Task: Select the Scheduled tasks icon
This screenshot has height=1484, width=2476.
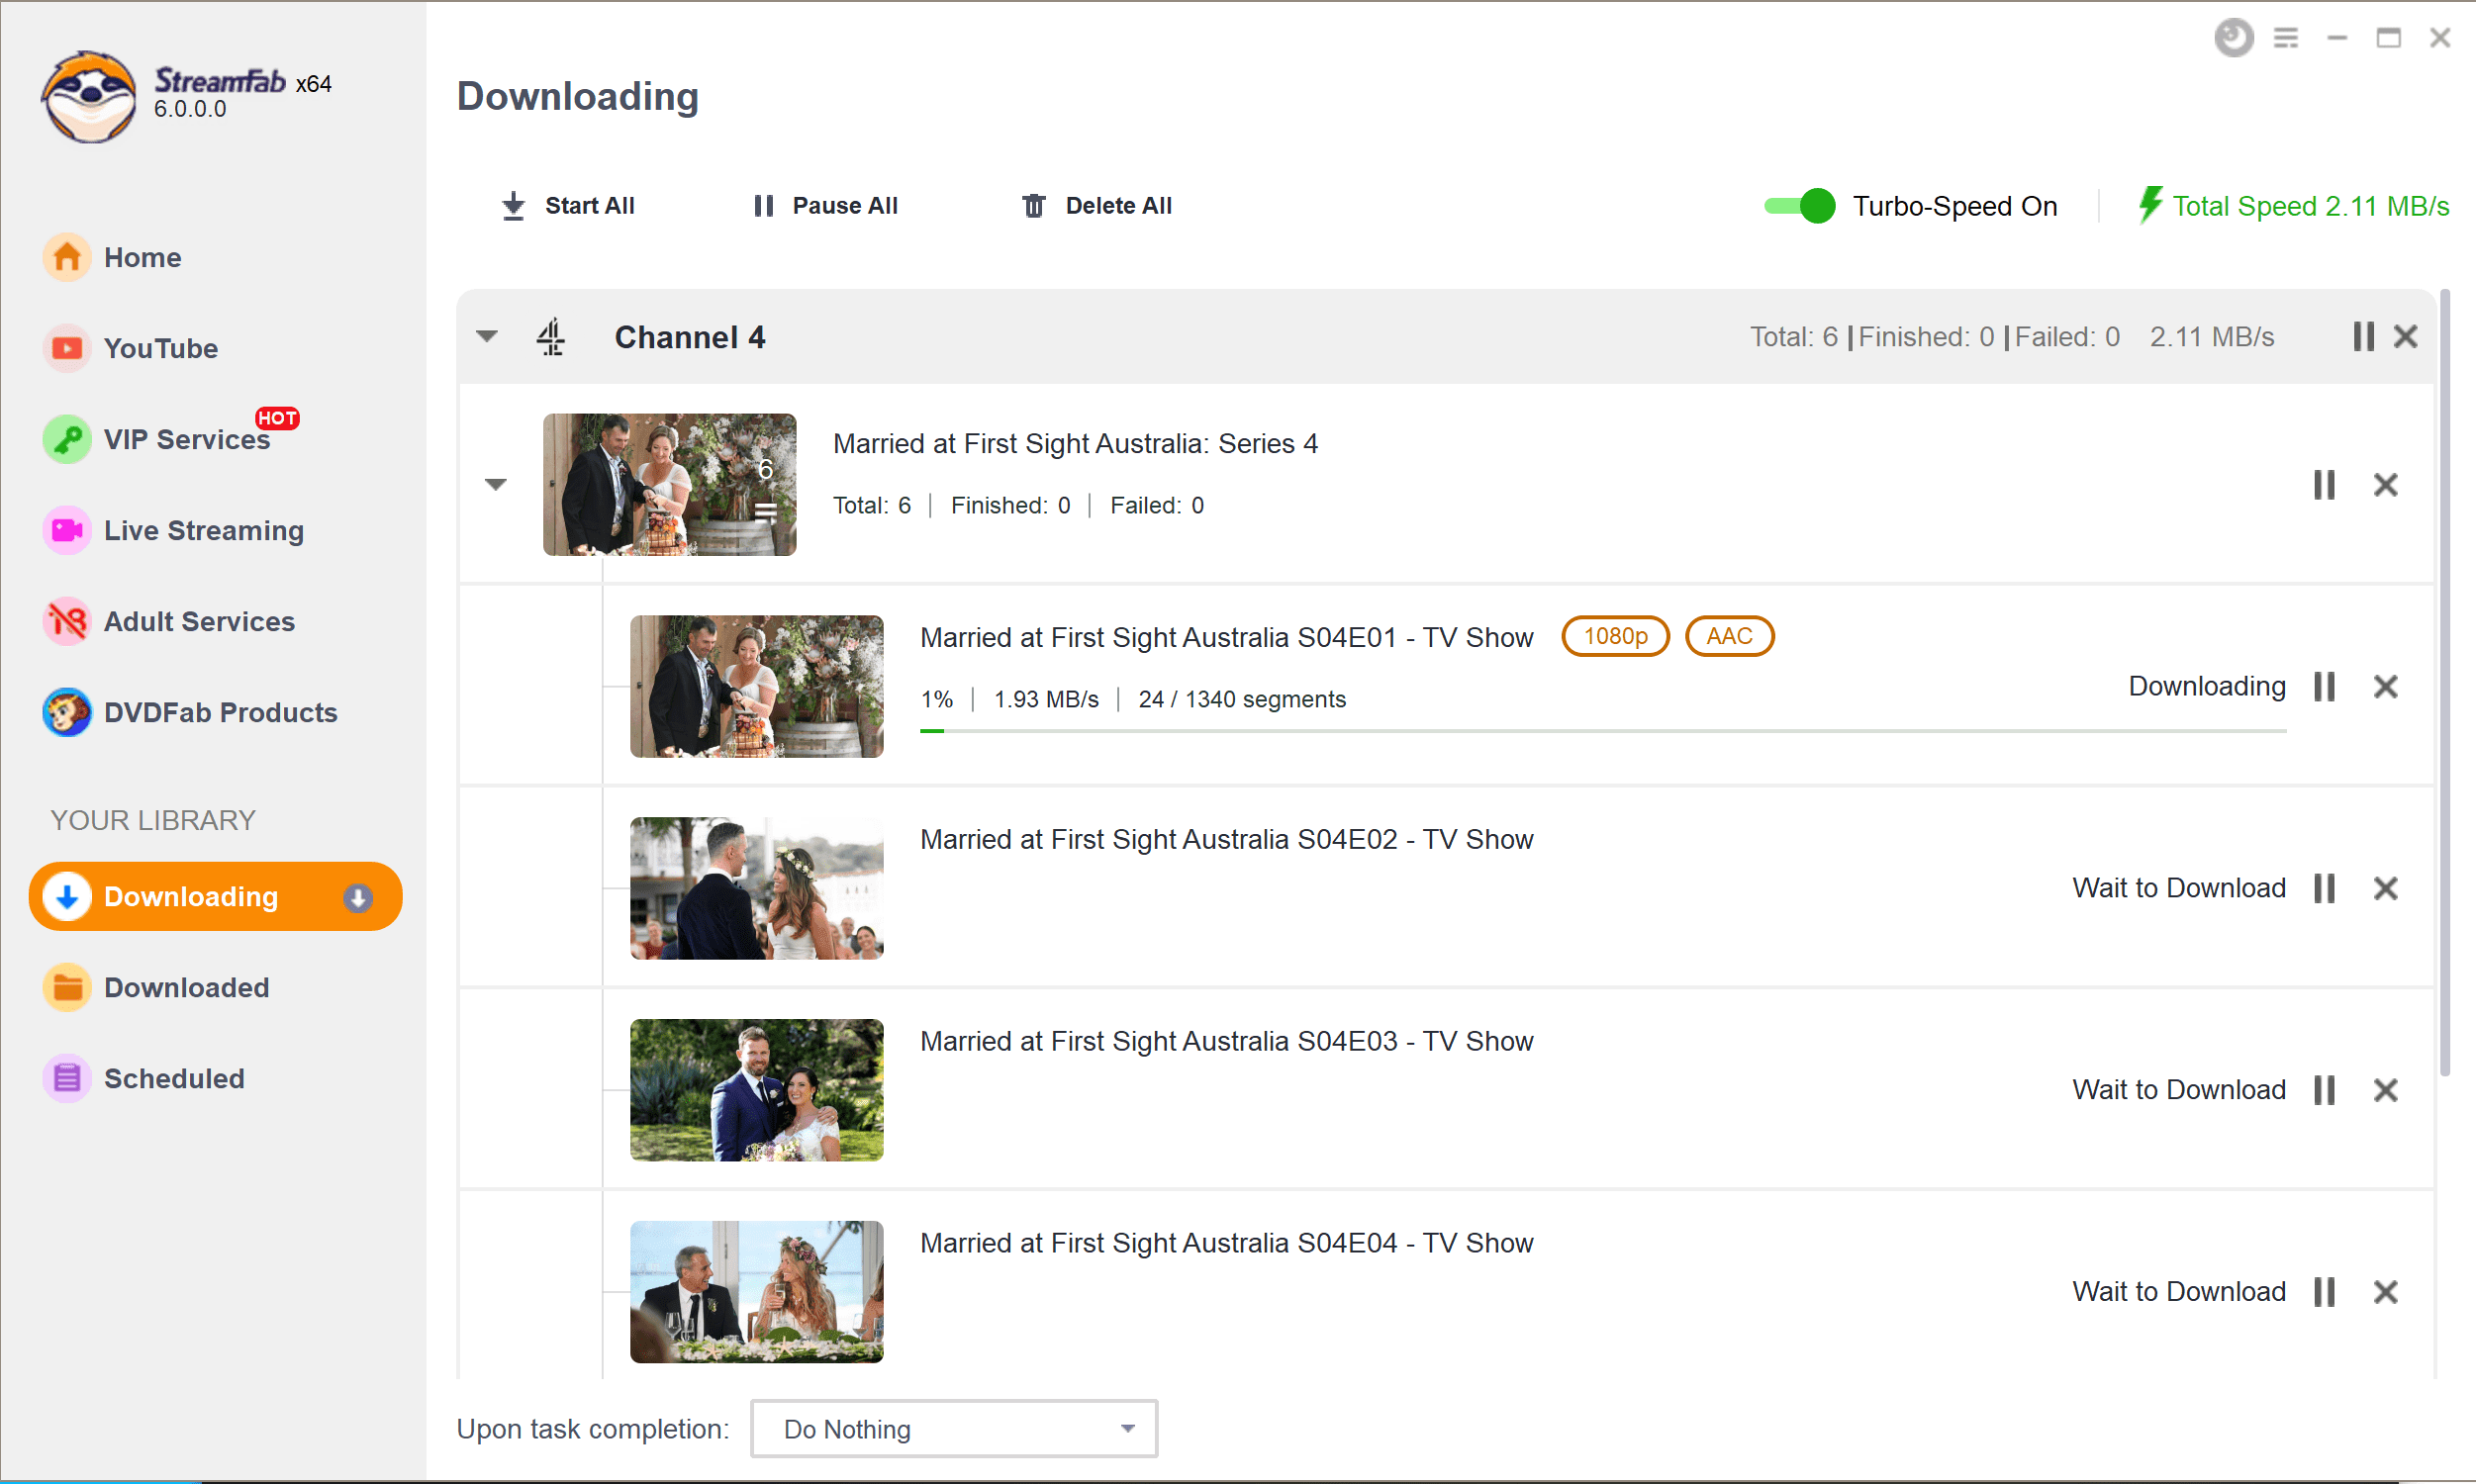Action: (63, 1077)
